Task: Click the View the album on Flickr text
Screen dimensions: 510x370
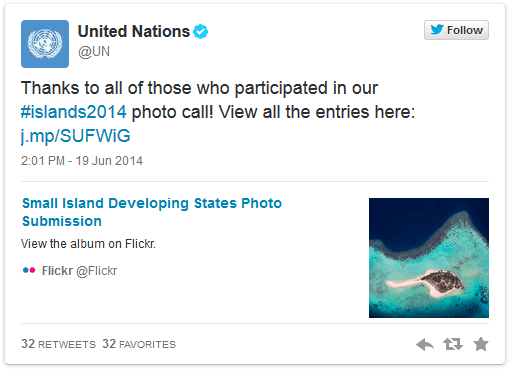Action: (88, 244)
